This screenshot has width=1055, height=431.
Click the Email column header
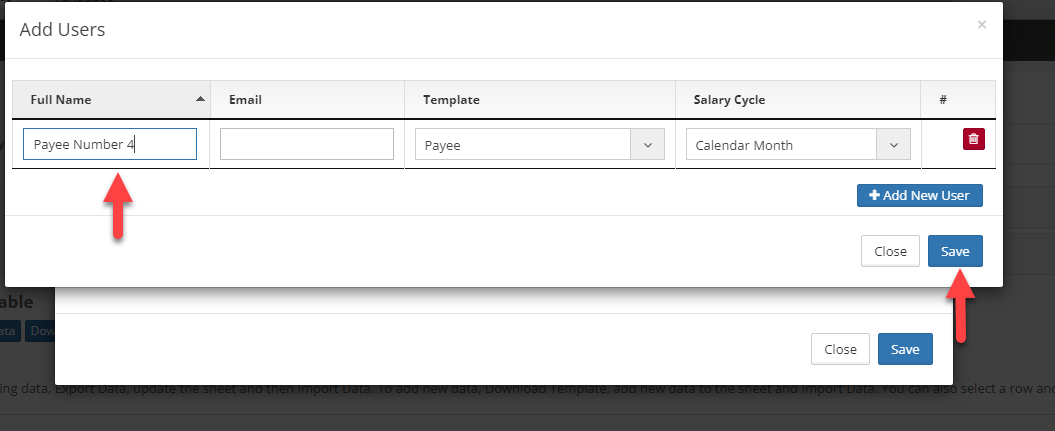(x=246, y=100)
